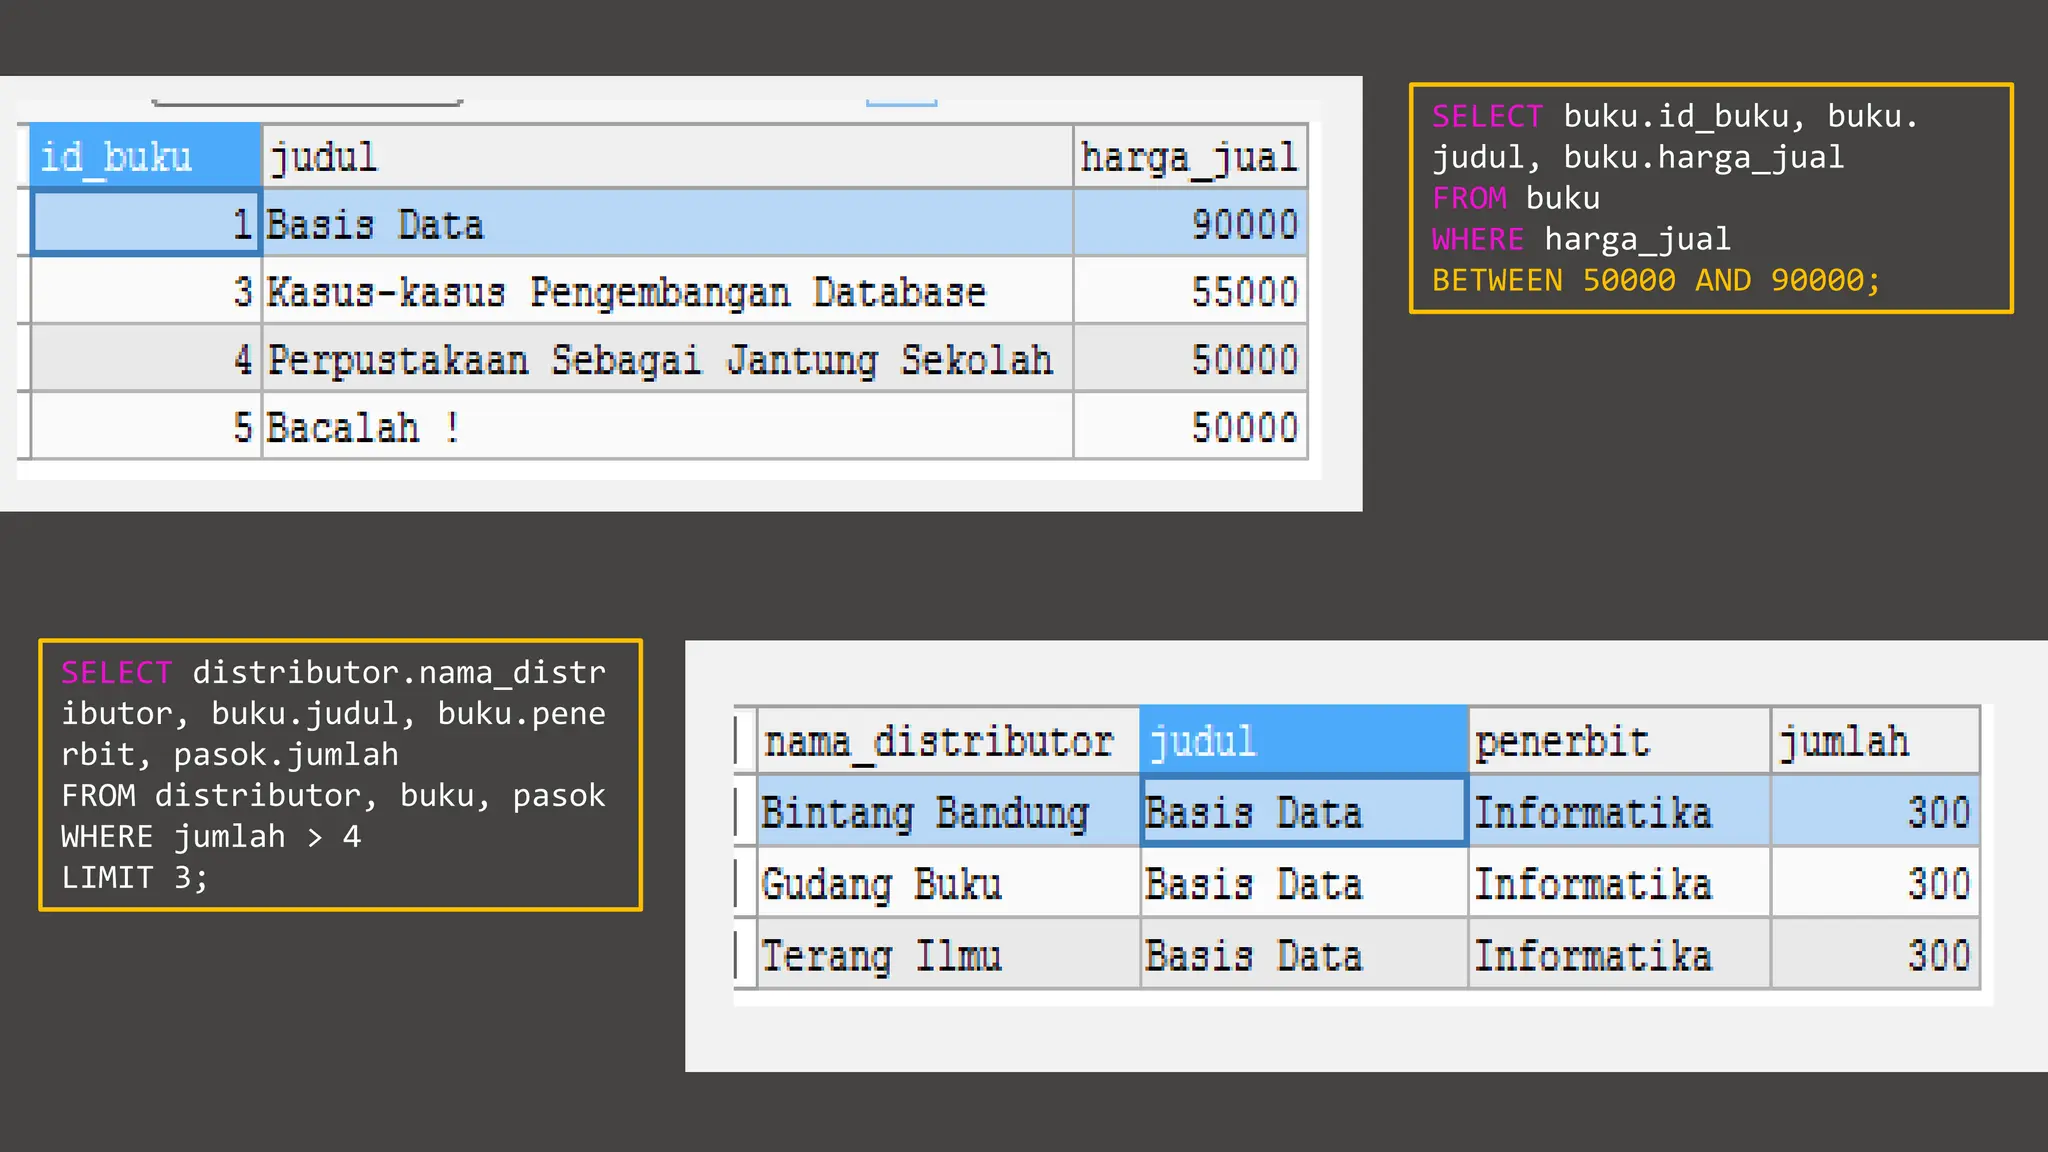2048x1152 pixels.
Task: Click the id_buku cell containing 1
Action: pyautogui.click(x=146, y=224)
